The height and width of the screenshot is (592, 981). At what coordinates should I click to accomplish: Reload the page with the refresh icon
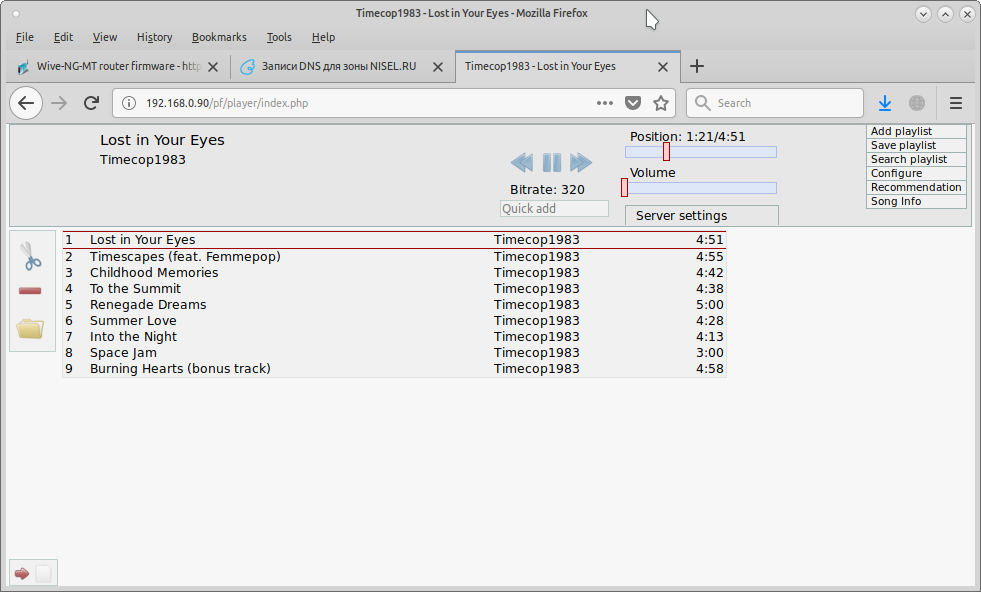[x=91, y=103]
